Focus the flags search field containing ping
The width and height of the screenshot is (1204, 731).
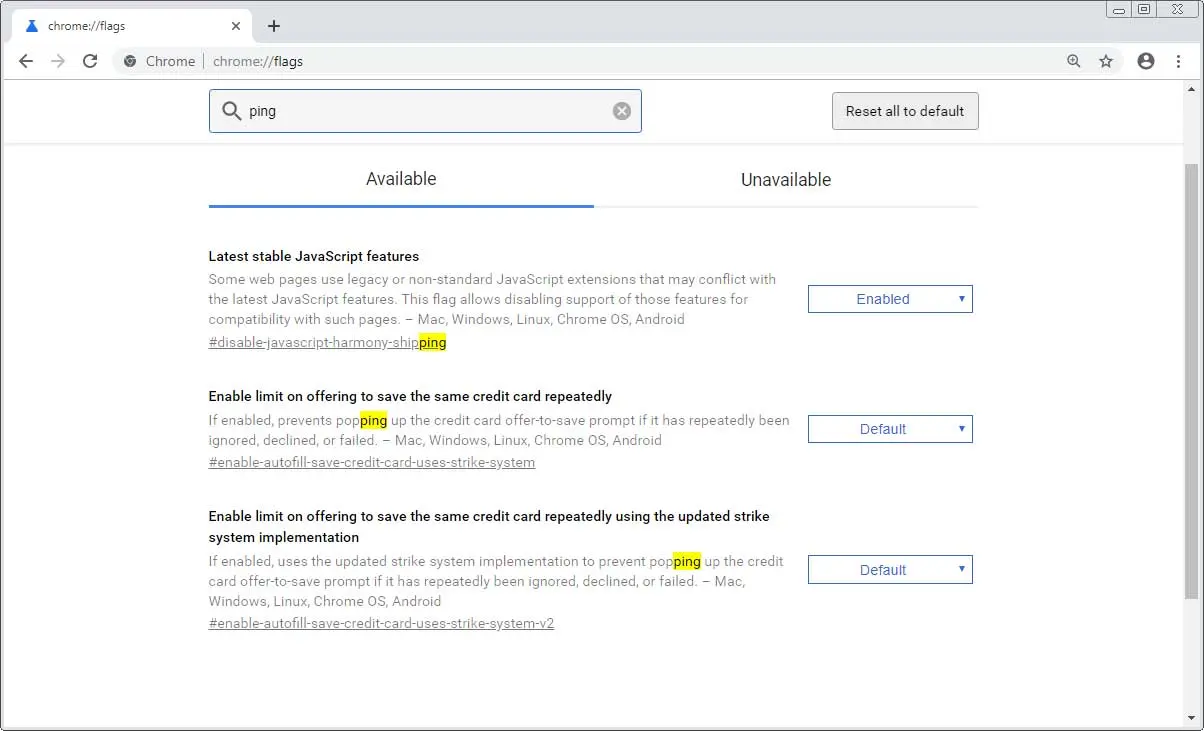425,111
